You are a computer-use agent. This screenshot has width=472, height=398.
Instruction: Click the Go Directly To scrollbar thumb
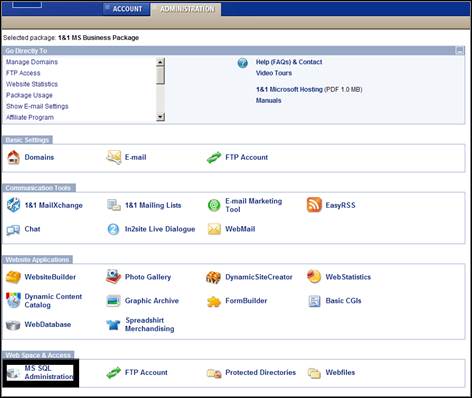[161, 75]
